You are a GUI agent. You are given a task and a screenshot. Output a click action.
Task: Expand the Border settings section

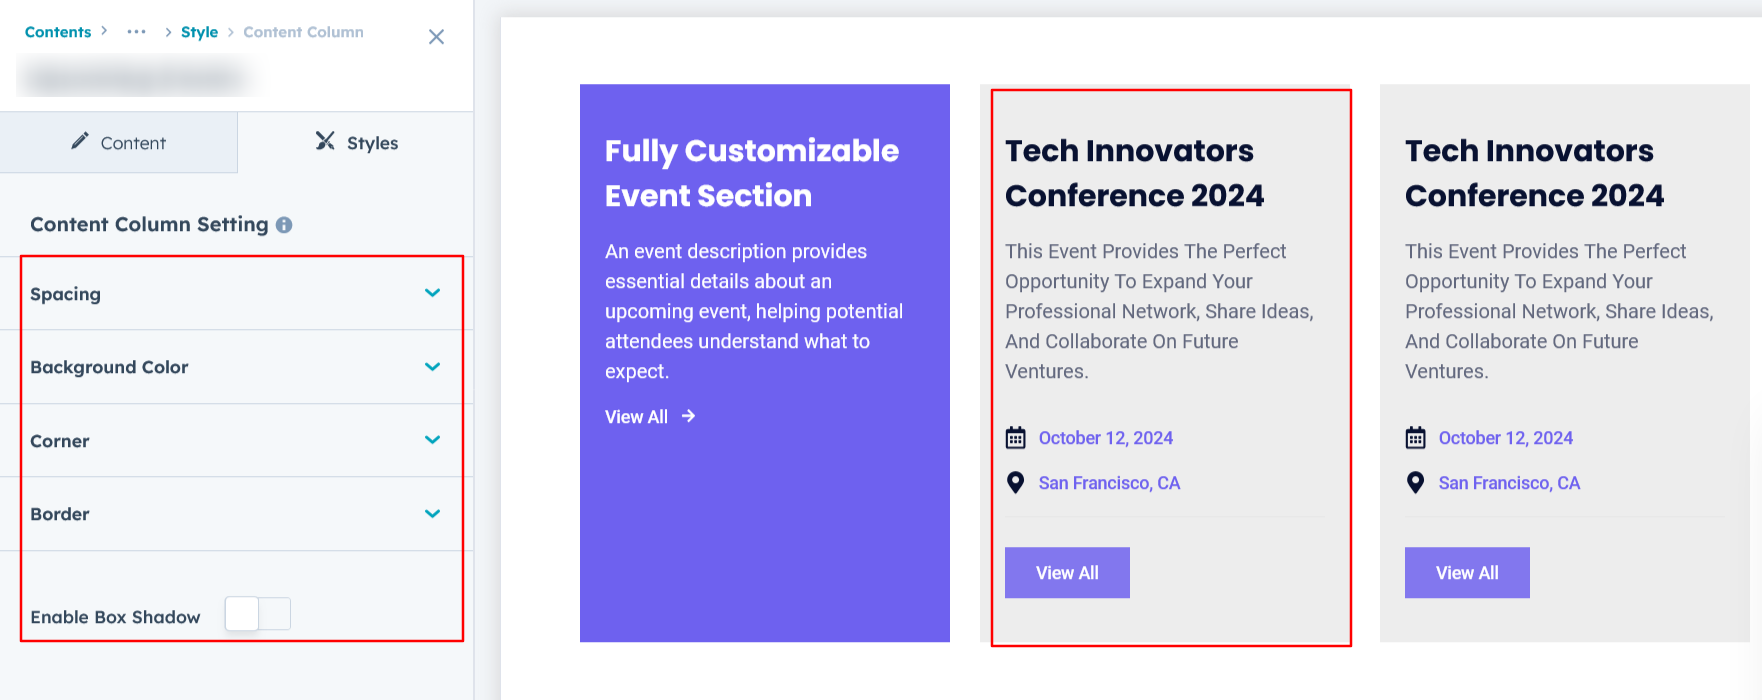[432, 514]
